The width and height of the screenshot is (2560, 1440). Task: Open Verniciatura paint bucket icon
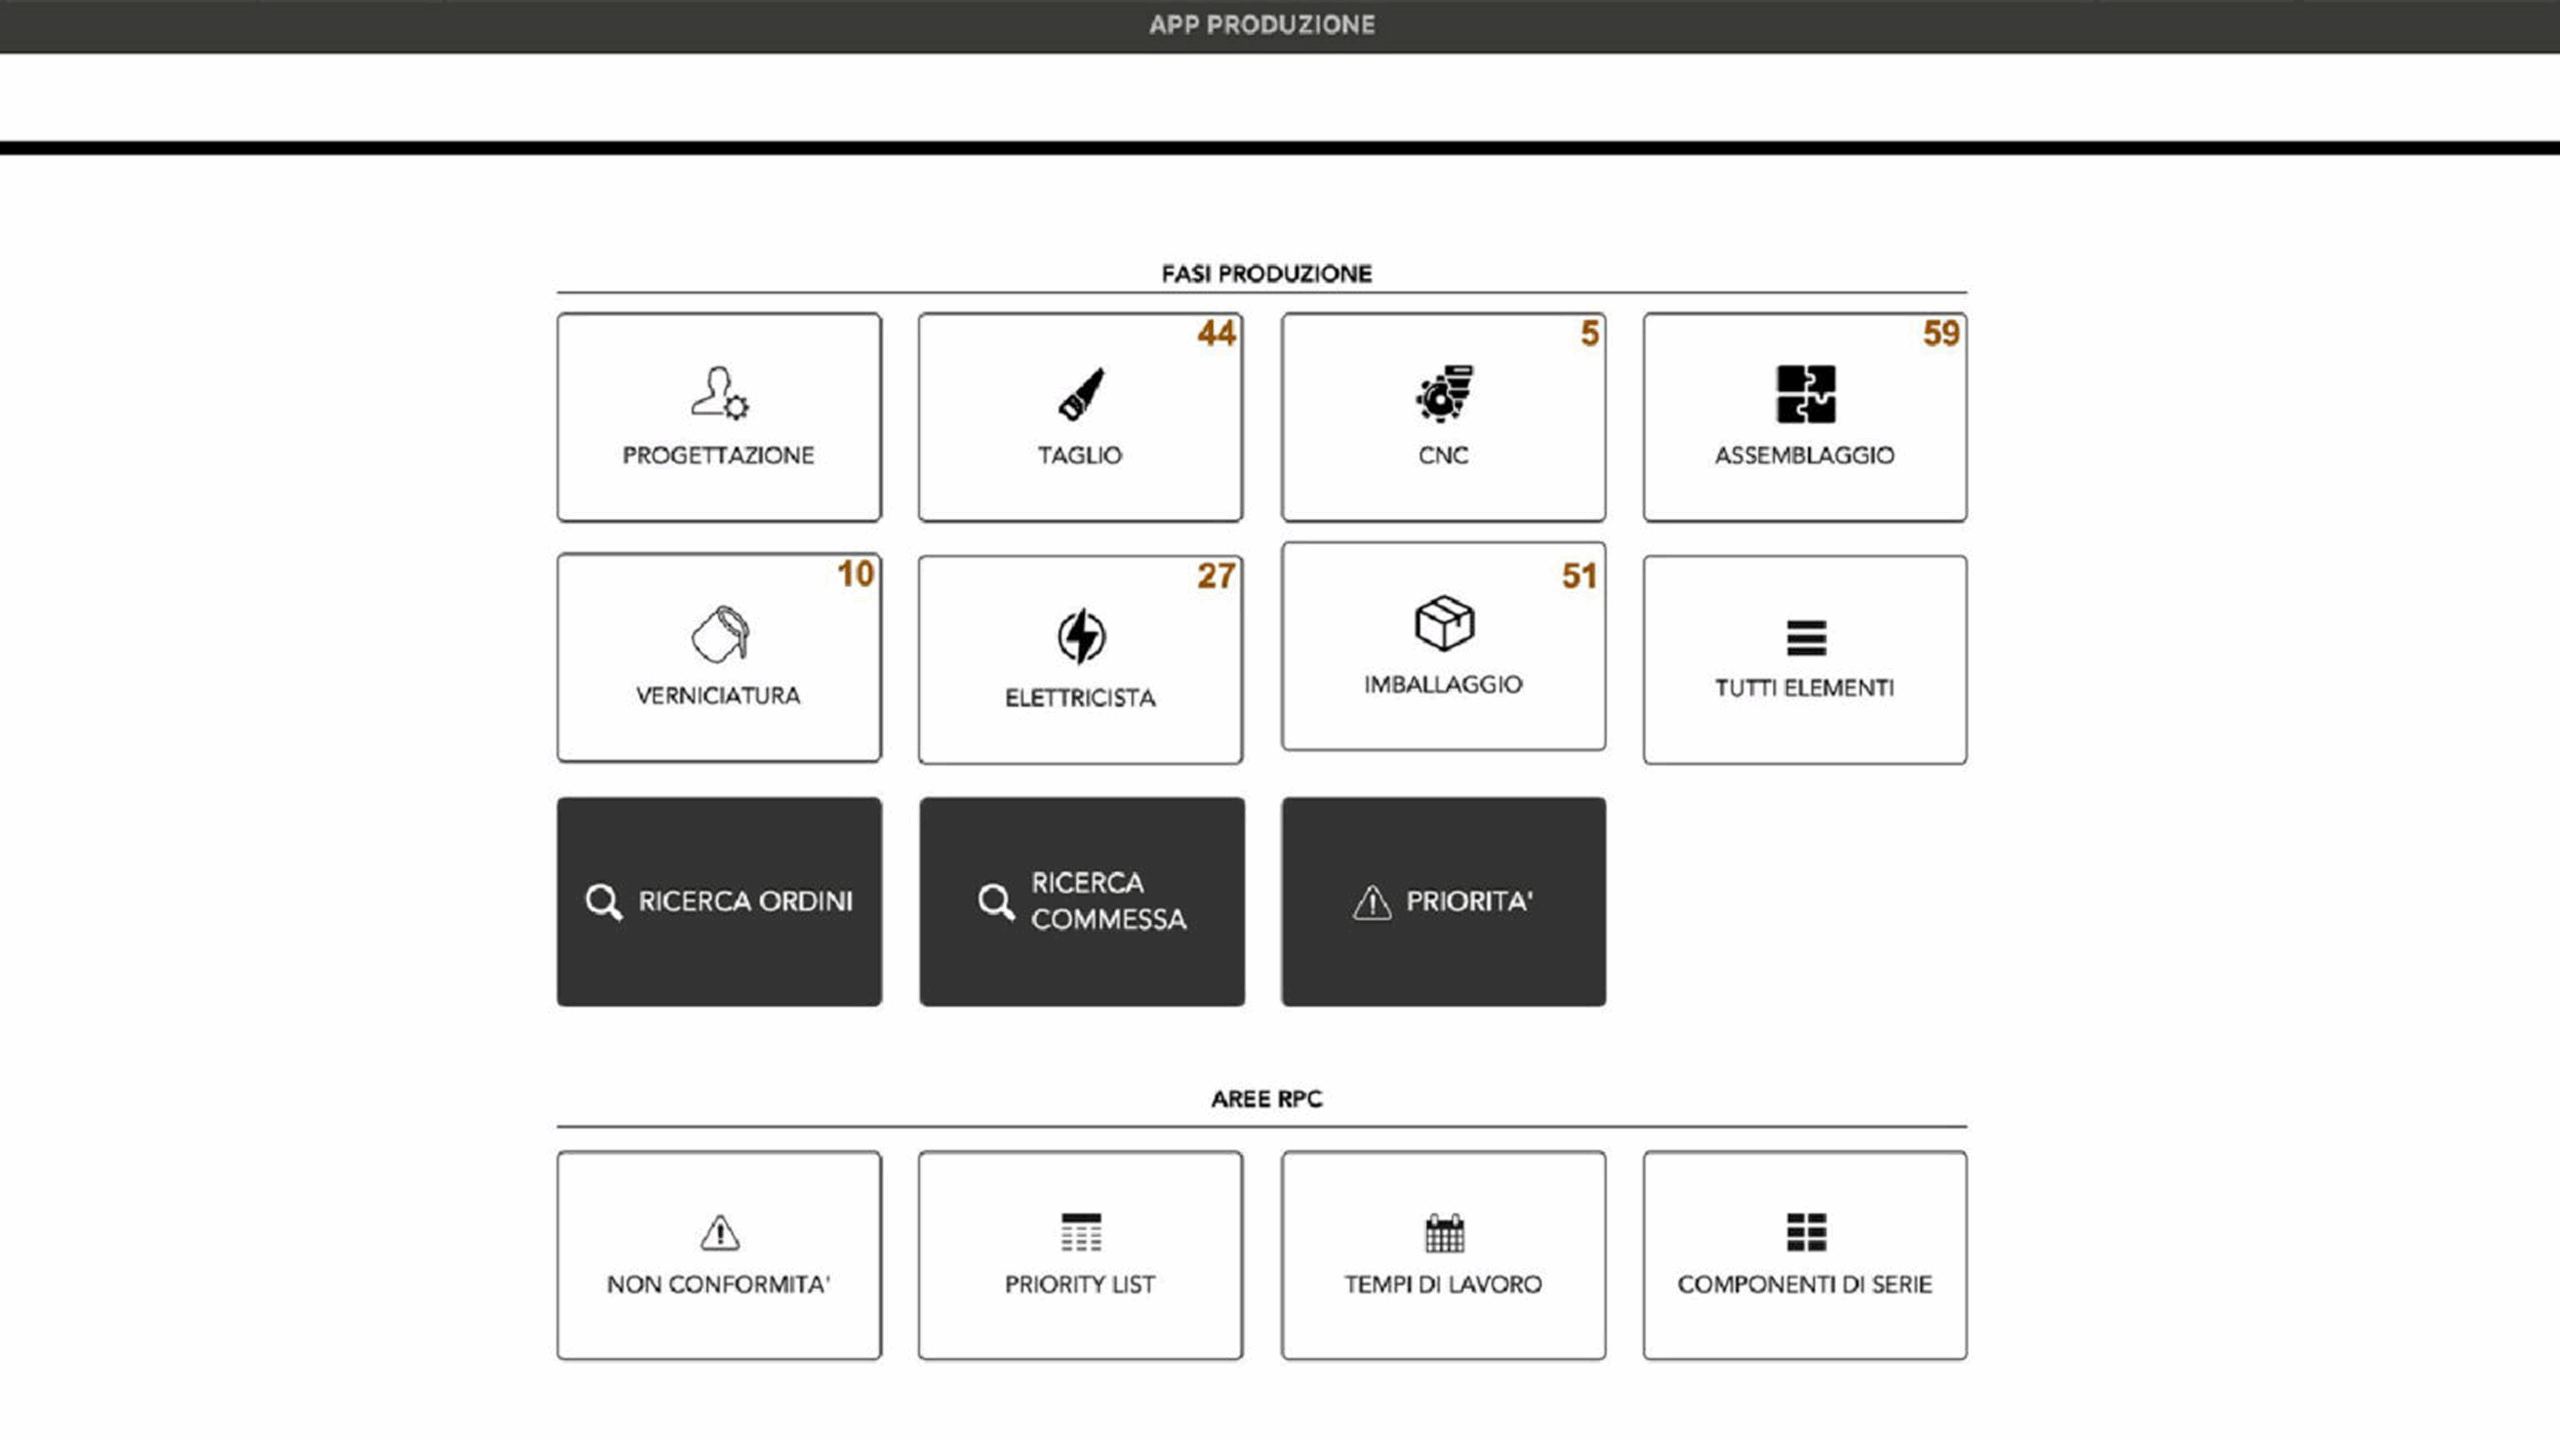720,634
